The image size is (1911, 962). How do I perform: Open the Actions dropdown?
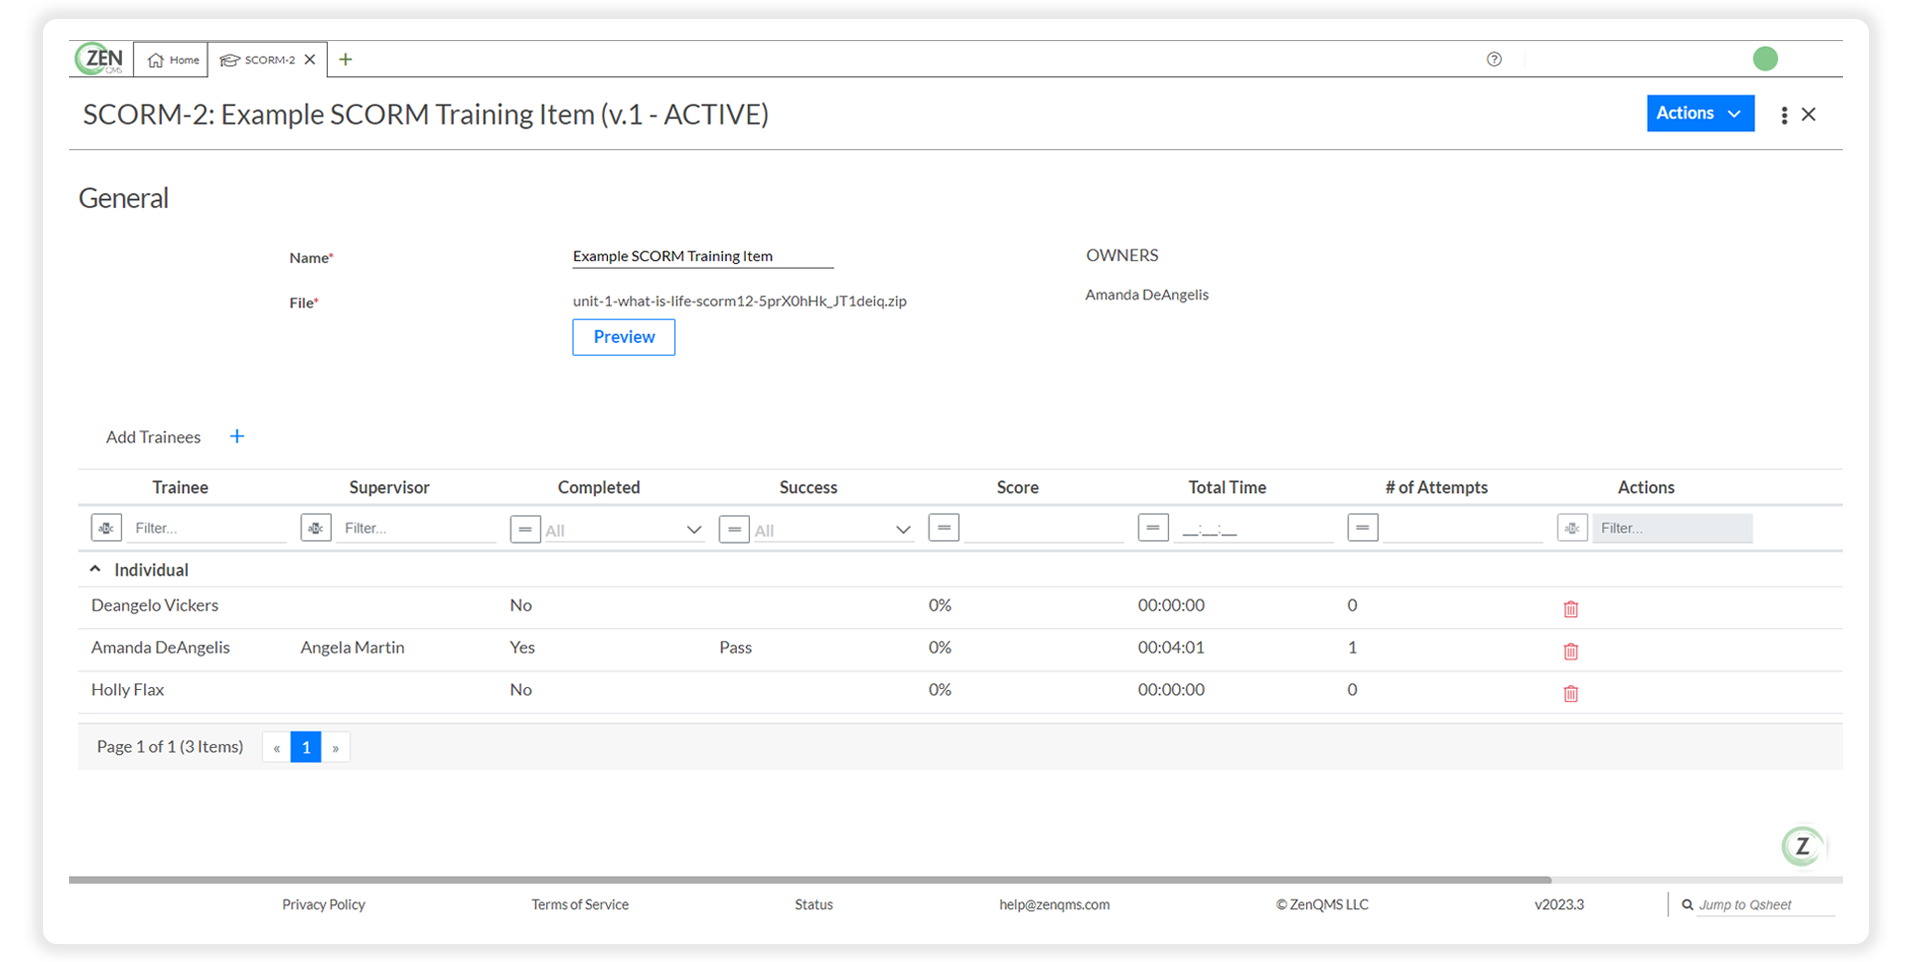(1699, 113)
